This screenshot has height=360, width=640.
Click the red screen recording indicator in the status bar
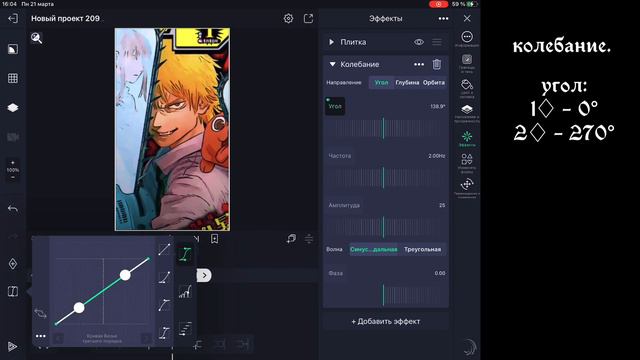438,4
